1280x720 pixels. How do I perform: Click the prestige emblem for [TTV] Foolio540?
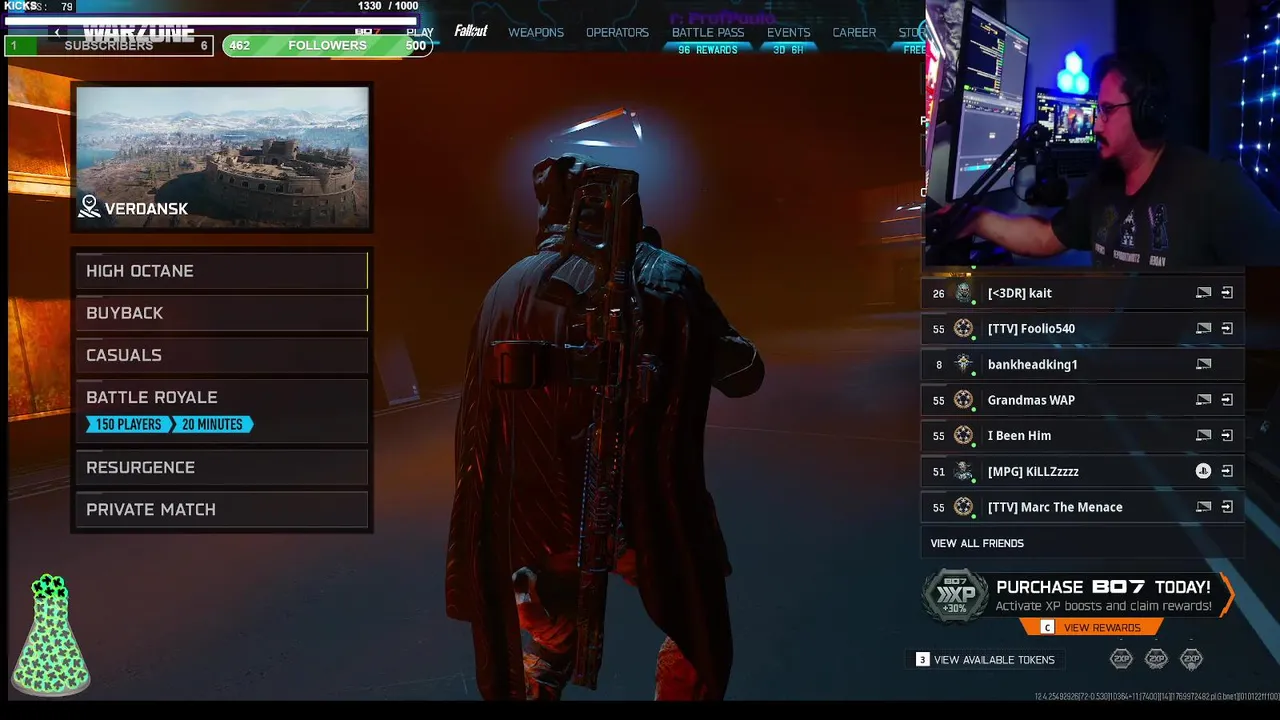[x=963, y=329]
